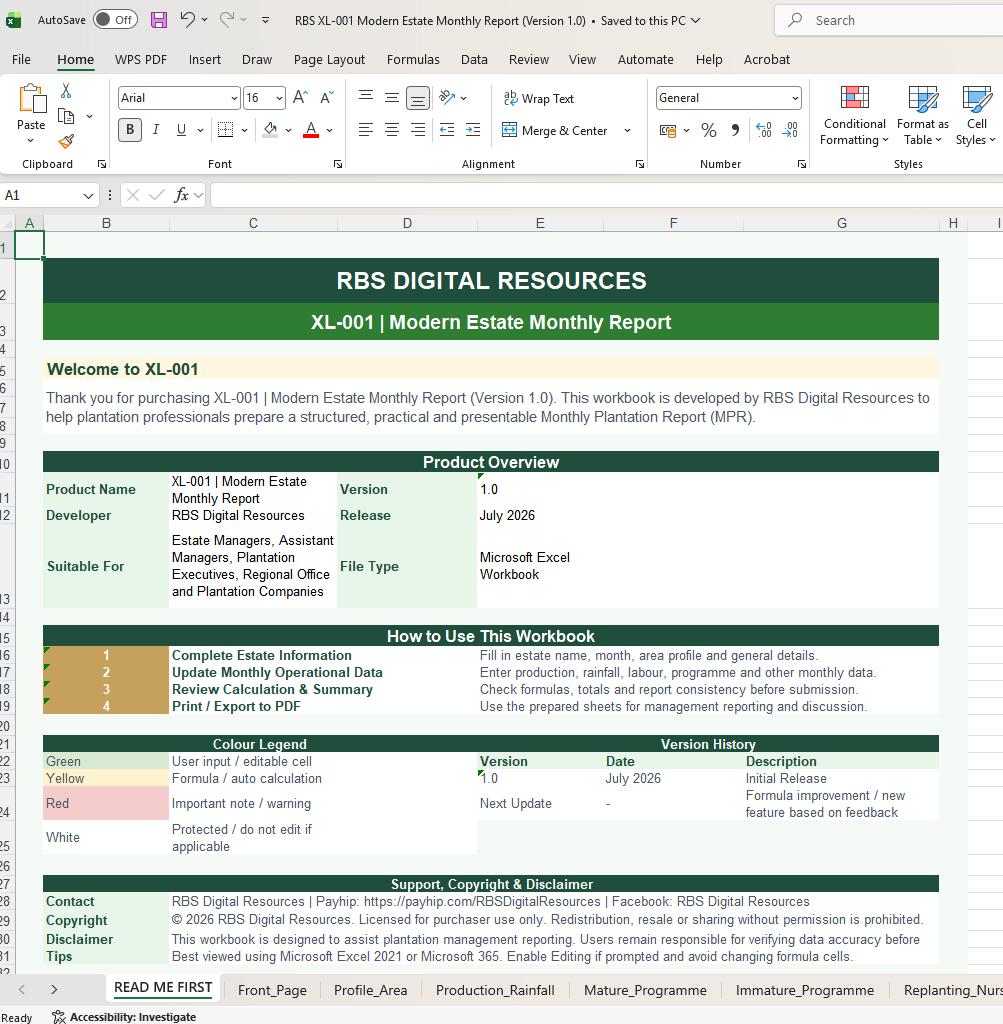Screen dimensions: 1003x1024
Task: Click the Increase Decimal icon
Action: click(763, 130)
